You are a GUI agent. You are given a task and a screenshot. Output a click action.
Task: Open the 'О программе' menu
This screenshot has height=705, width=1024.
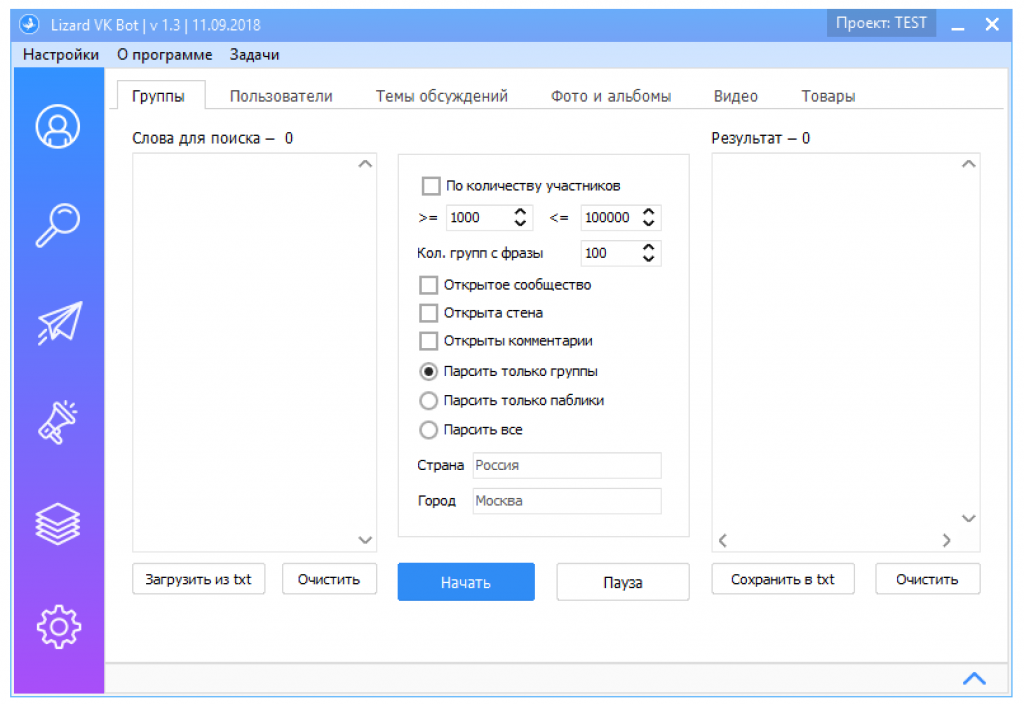click(x=165, y=55)
